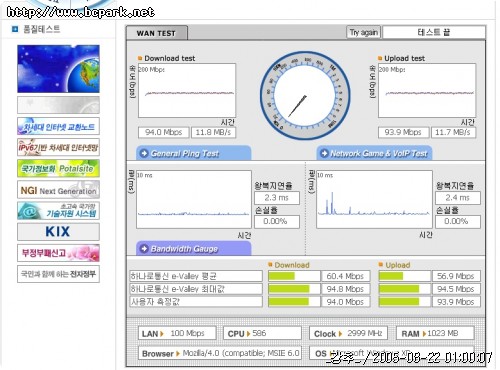The height and width of the screenshot is (370, 500).
Task: Click the 하나로통신 e-Valley 최대값 row label
Action: click(196, 289)
